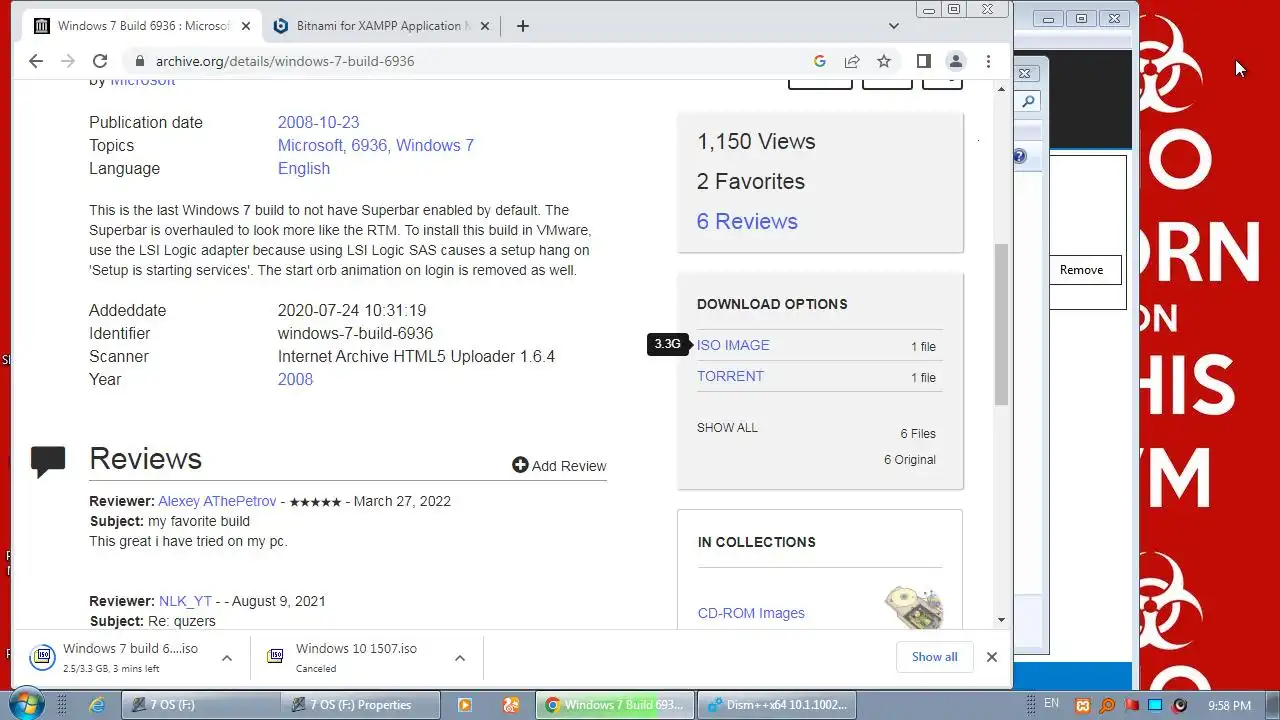Expand the Windows 10 1507.iso download options
The image size is (1280, 720).
(x=460, y=657)
